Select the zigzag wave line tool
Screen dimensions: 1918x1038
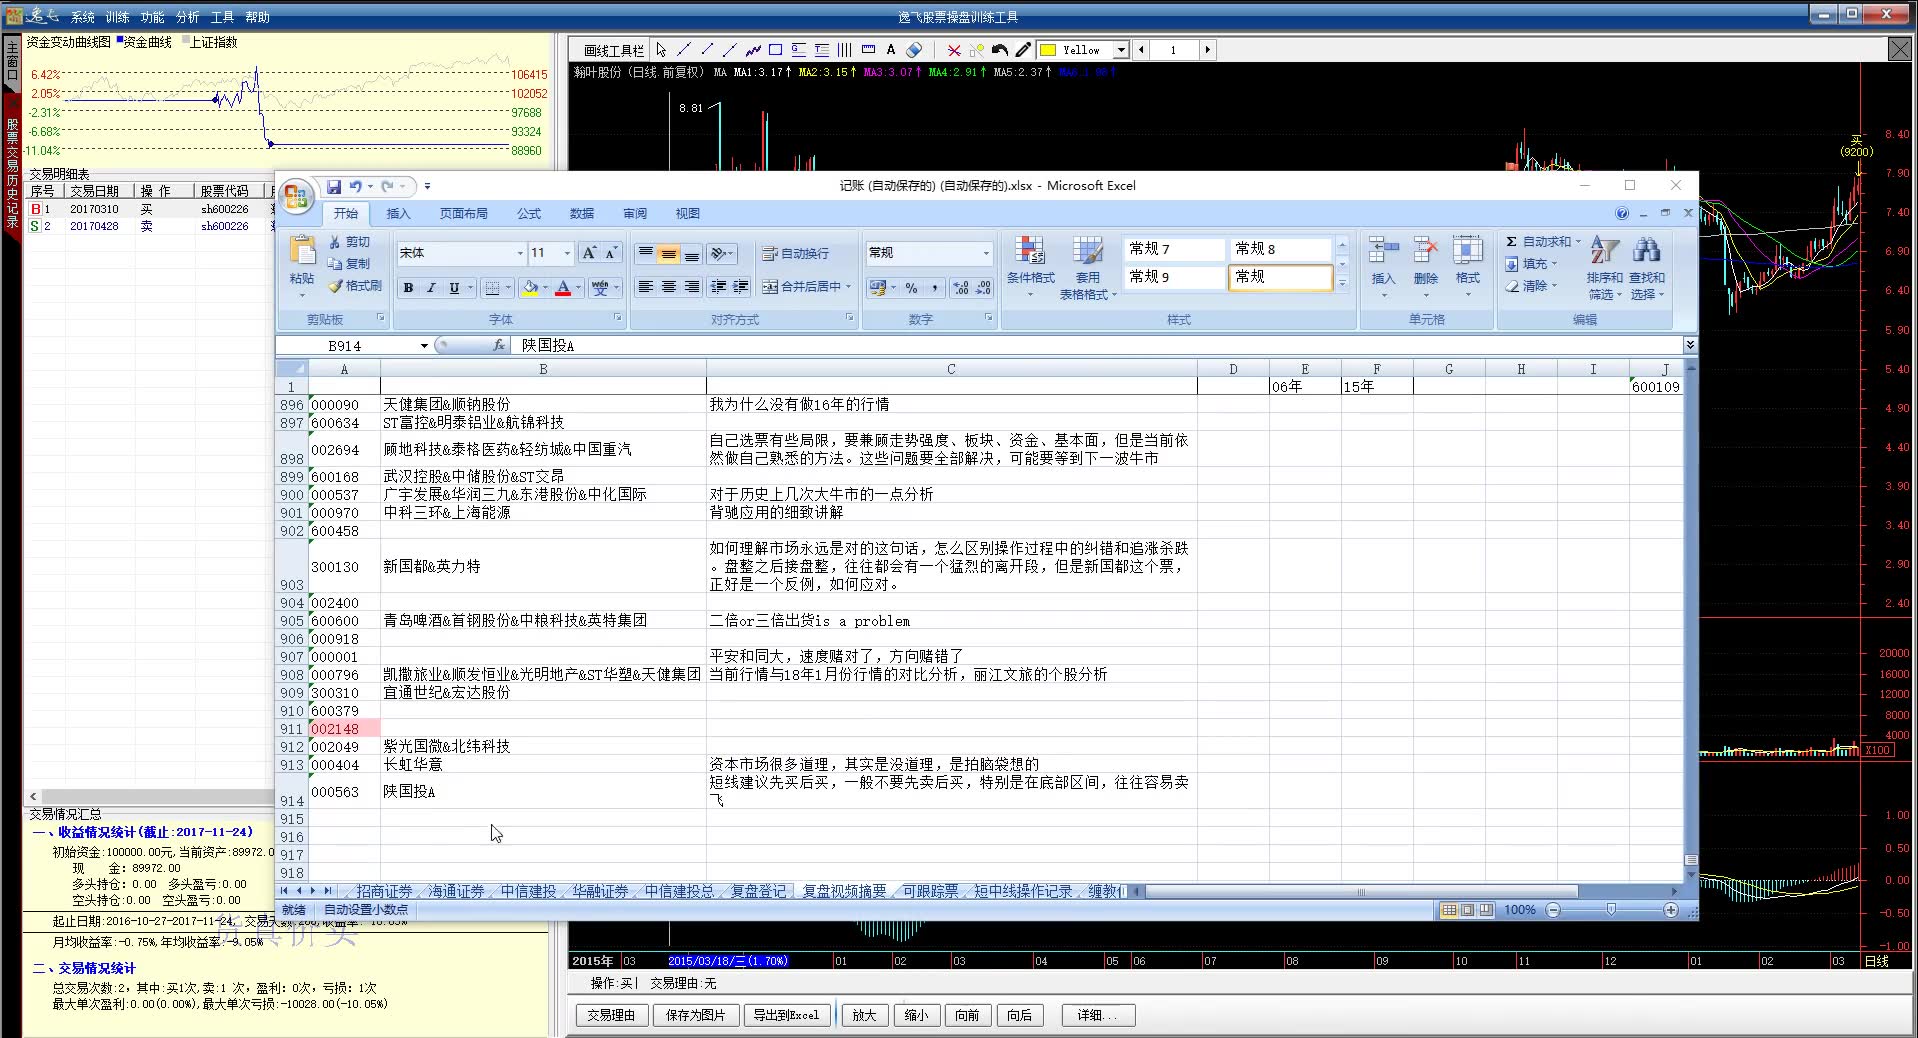tap(752, 50)
